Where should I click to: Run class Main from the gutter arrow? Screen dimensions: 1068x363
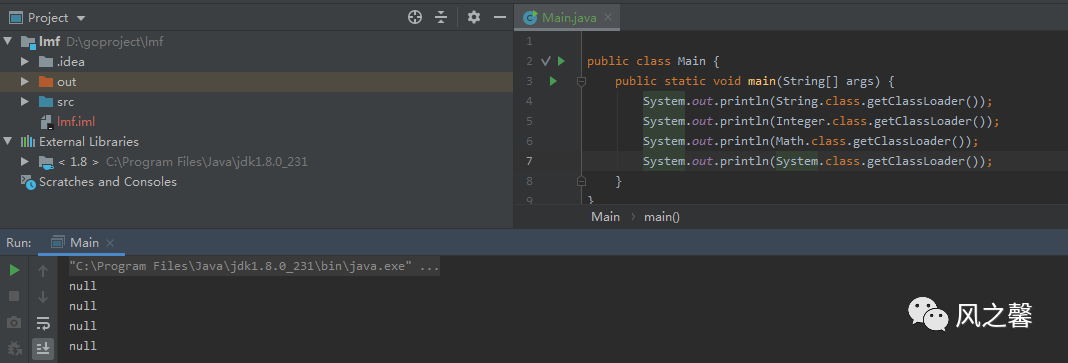coord(561,61)
